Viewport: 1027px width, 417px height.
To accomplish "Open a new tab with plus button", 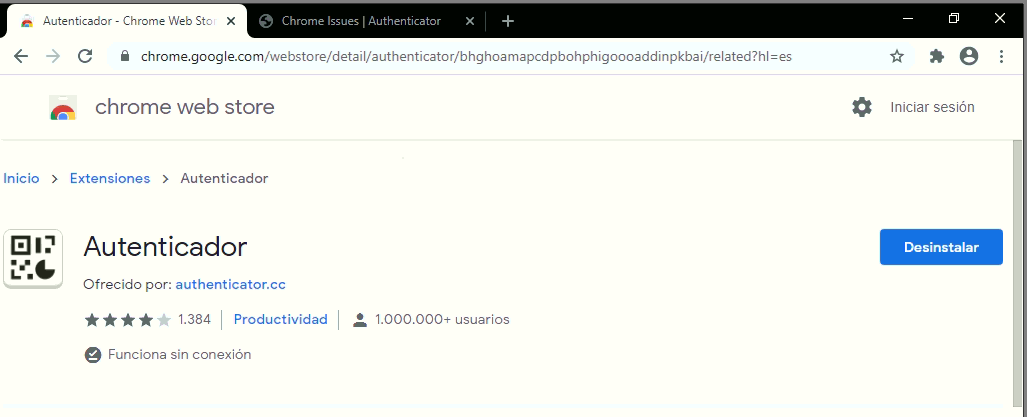I will [x=508, y=21].
